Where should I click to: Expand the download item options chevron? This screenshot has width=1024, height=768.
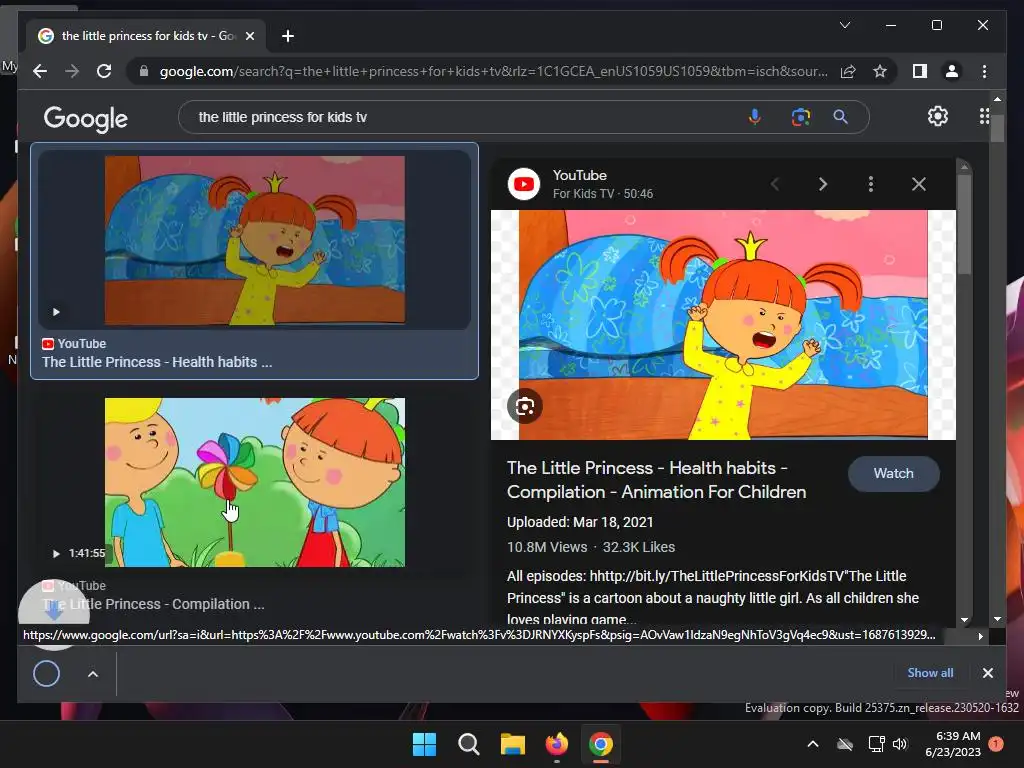93,673
